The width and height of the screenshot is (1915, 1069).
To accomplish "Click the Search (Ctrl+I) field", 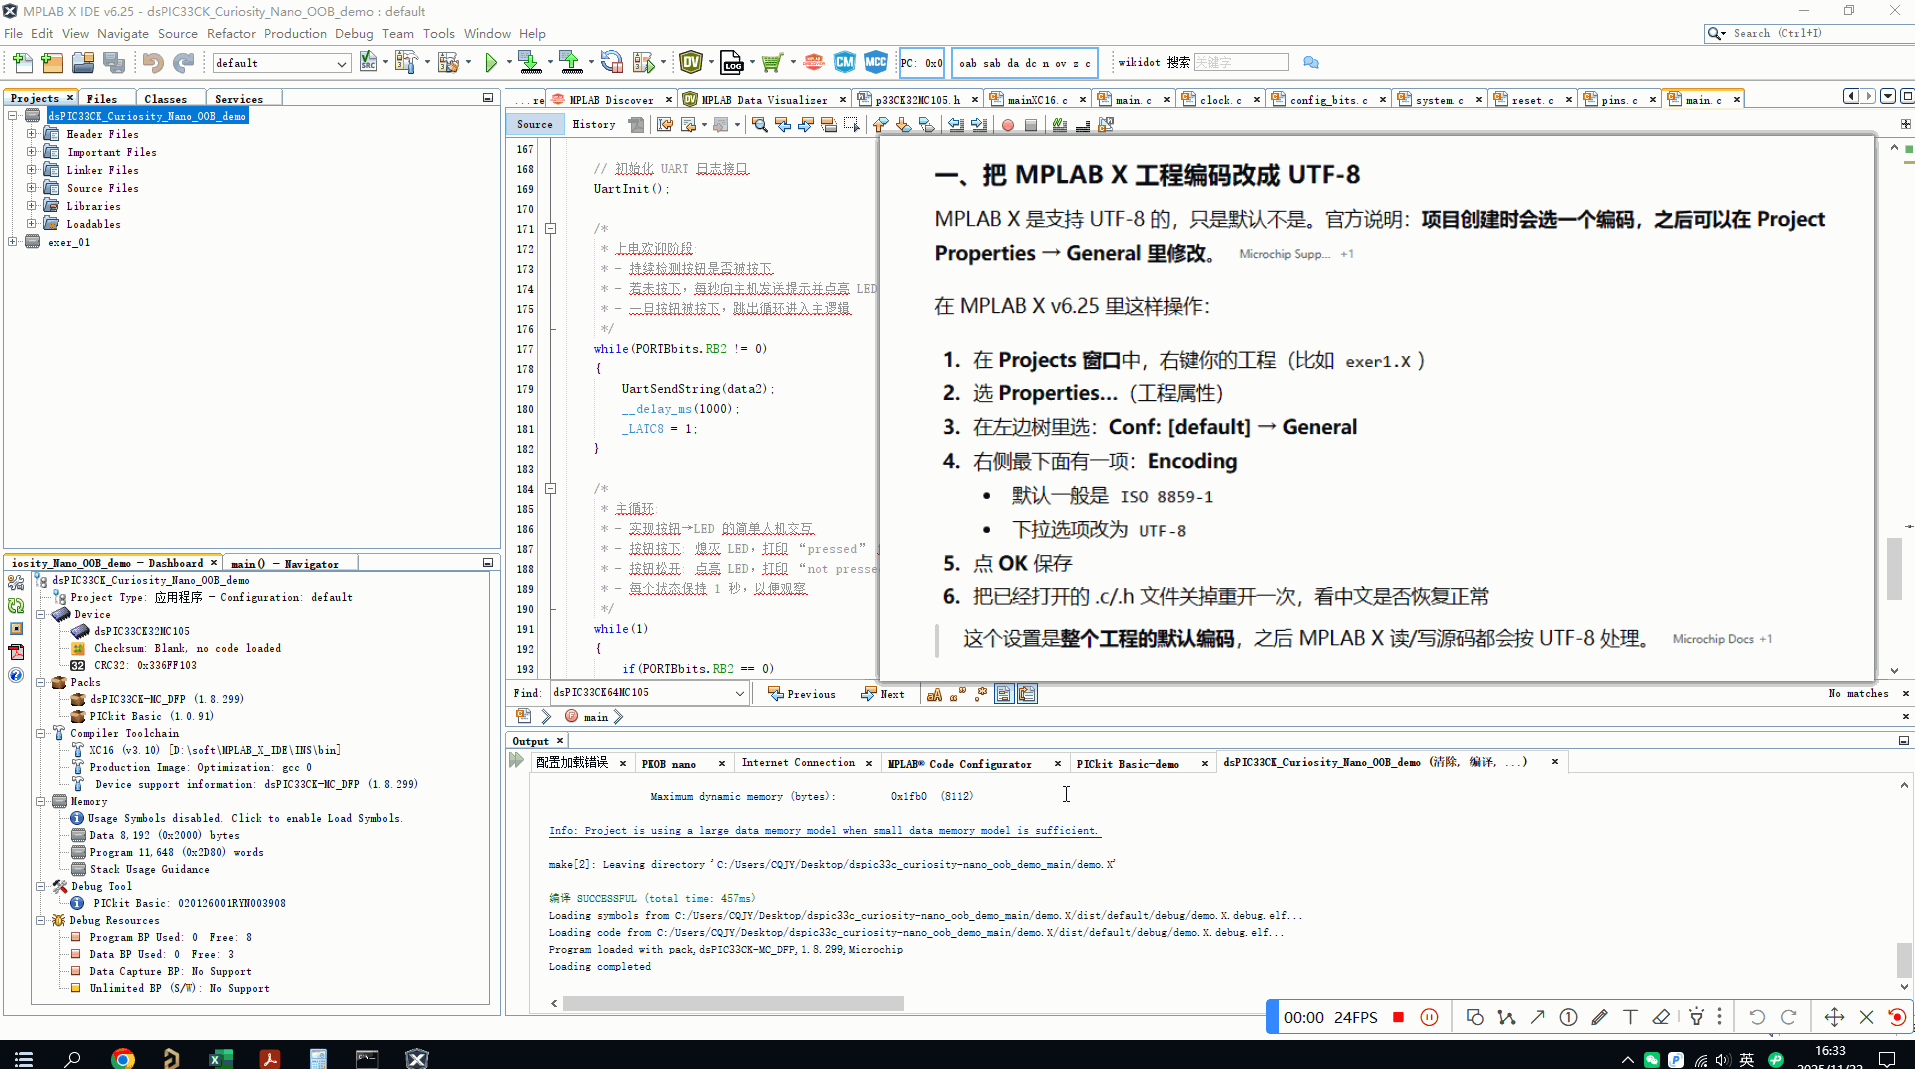I will click(x=1810, y=33).
